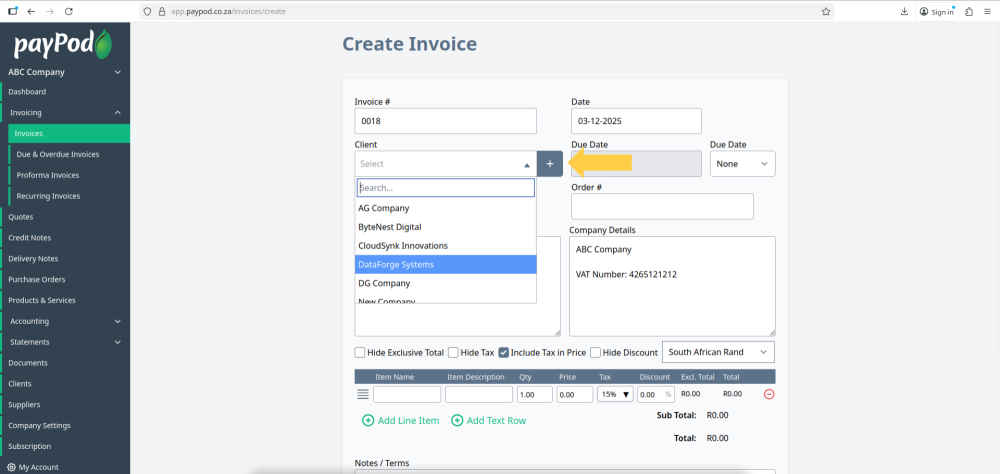Remove line item with red minus icon

pos(769,394)
